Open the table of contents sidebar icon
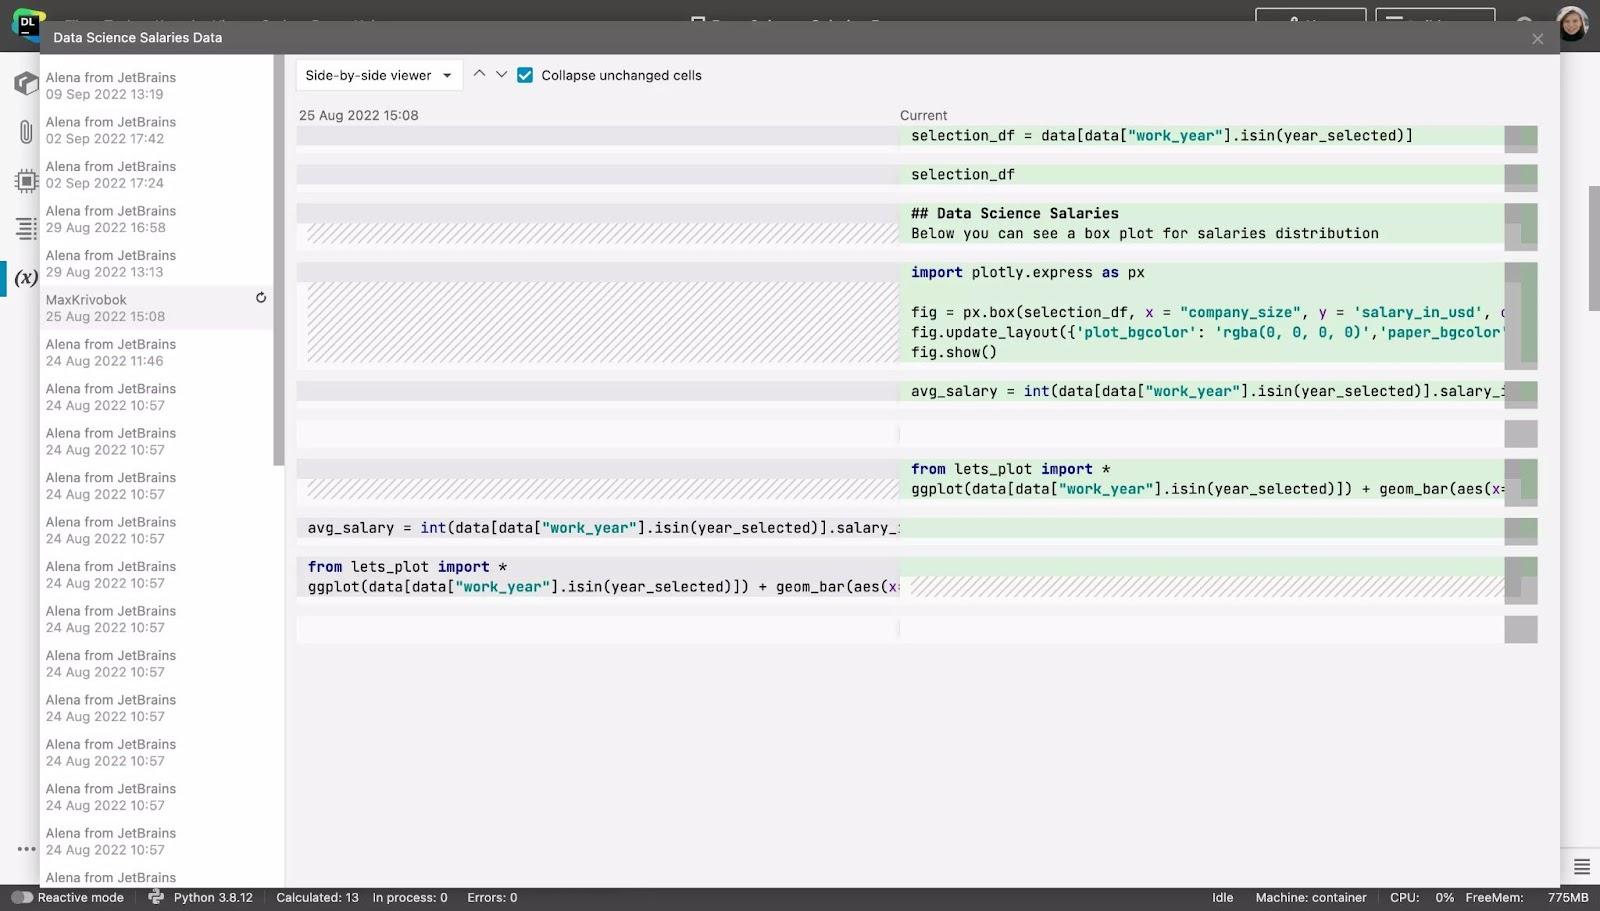Screen dimensions: 1600x911 26,228
